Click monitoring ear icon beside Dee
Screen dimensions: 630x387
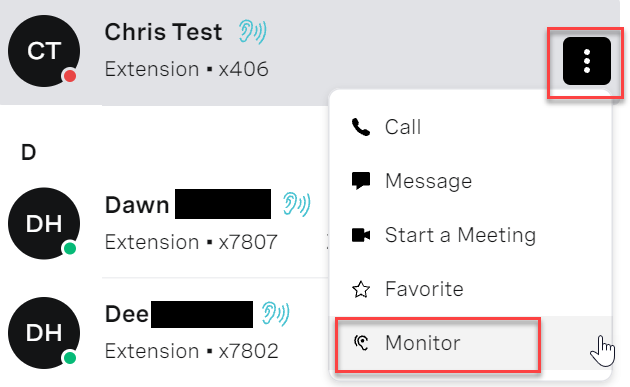click(276, 313)
